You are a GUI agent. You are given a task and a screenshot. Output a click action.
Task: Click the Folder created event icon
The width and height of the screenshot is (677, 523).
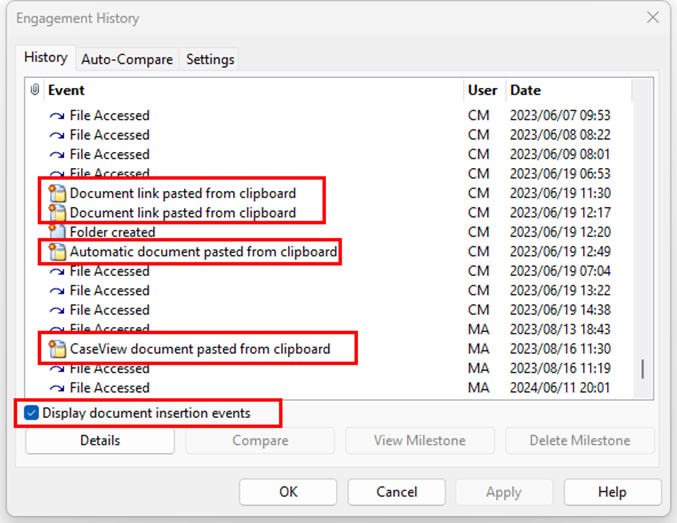coord(58,232)
